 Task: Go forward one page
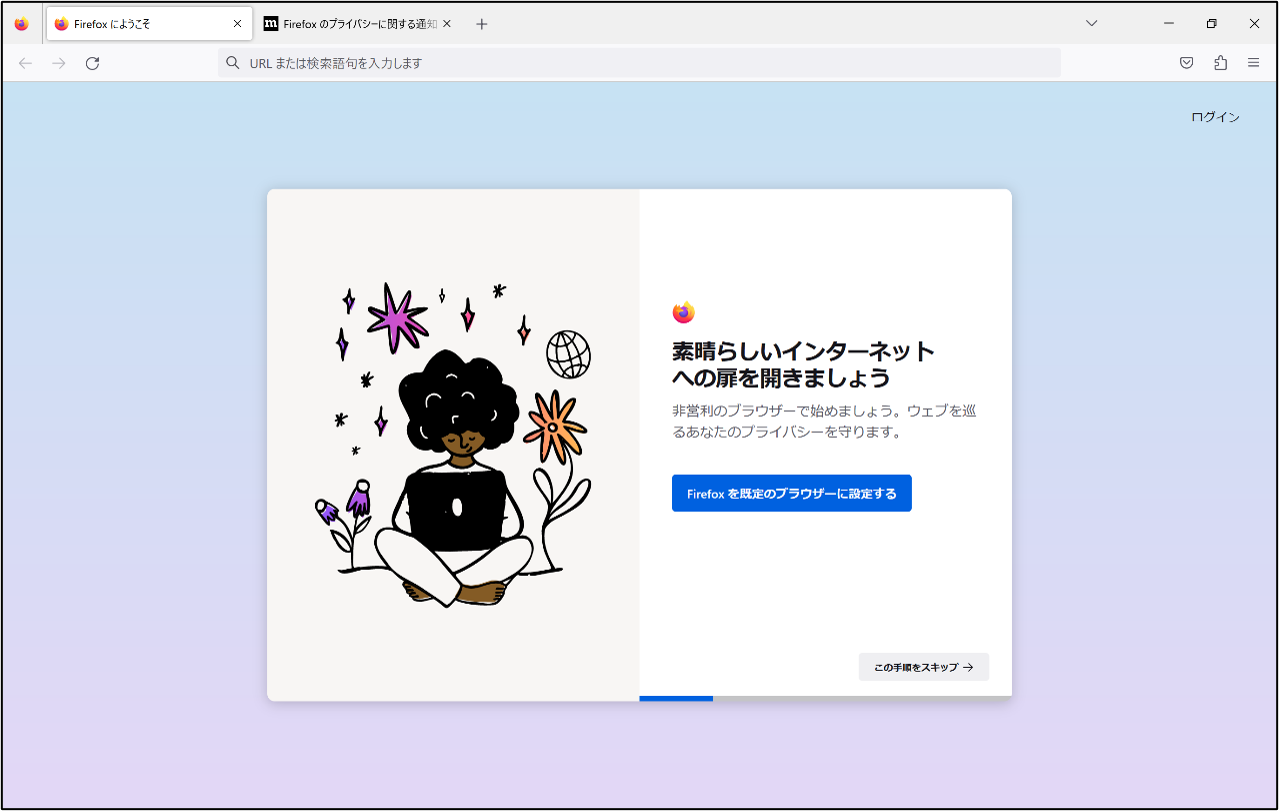point(59,63)
